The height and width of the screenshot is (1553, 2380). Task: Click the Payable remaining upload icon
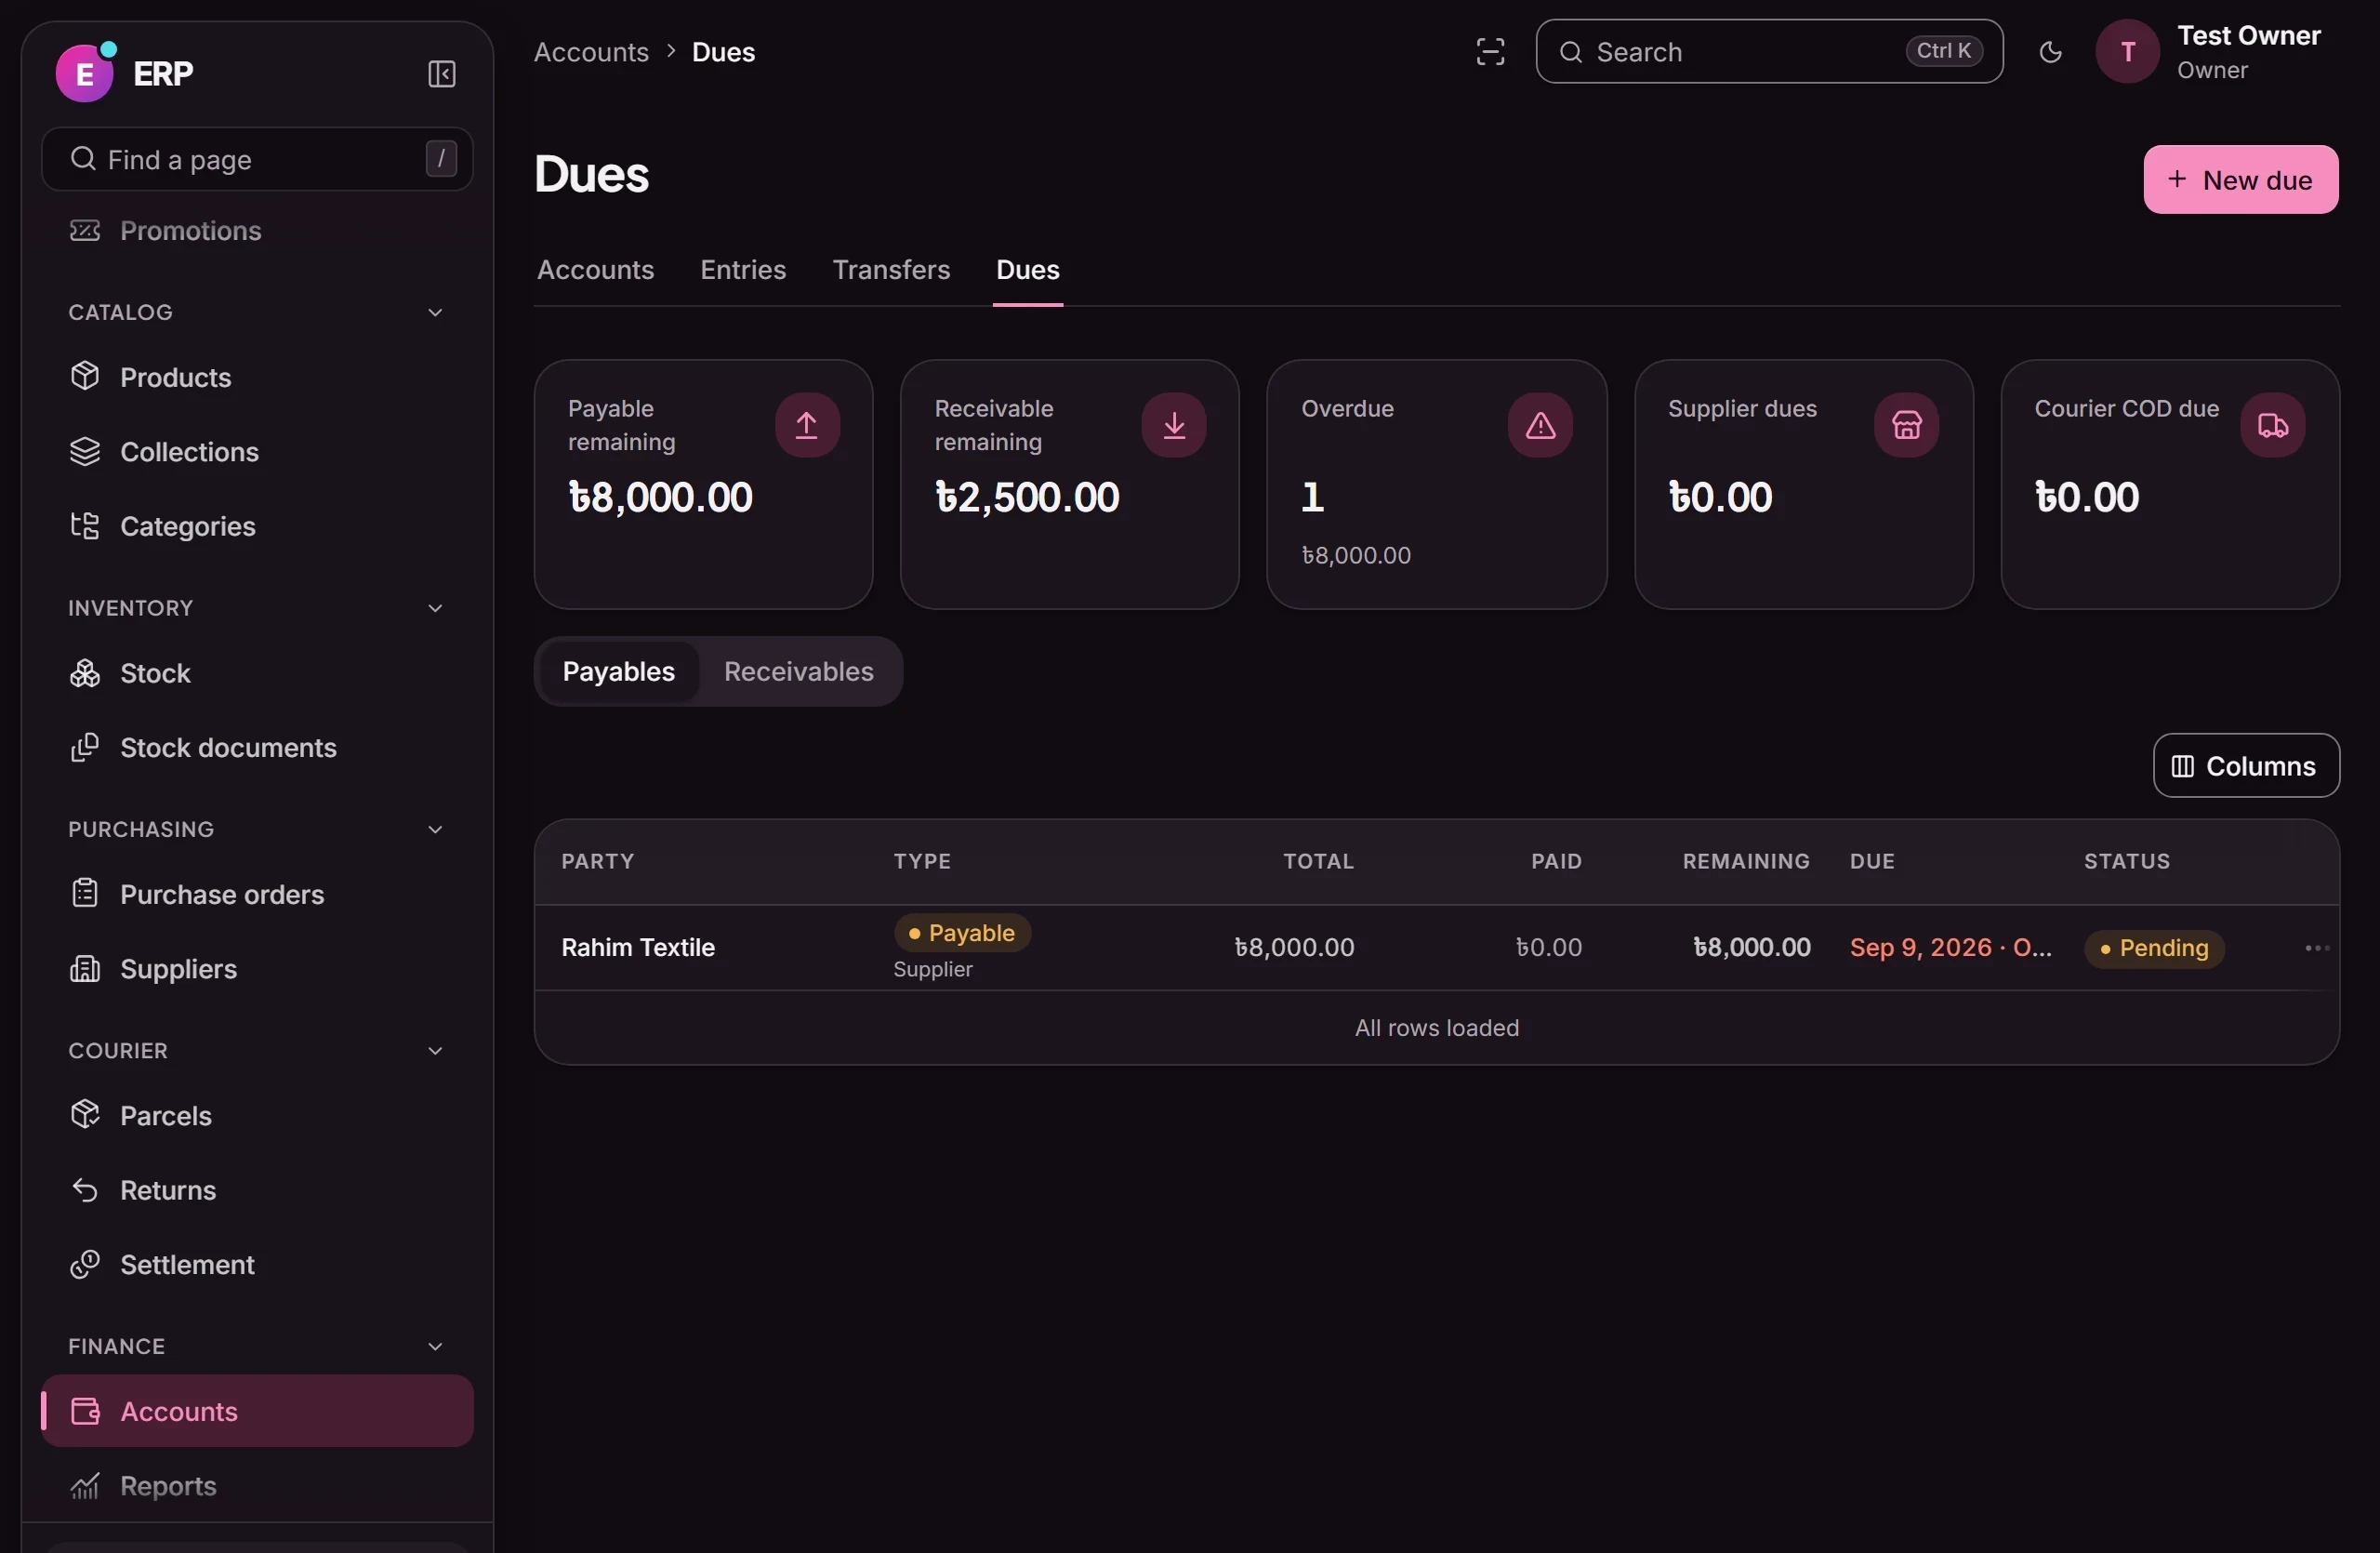[x=807, y=425]
